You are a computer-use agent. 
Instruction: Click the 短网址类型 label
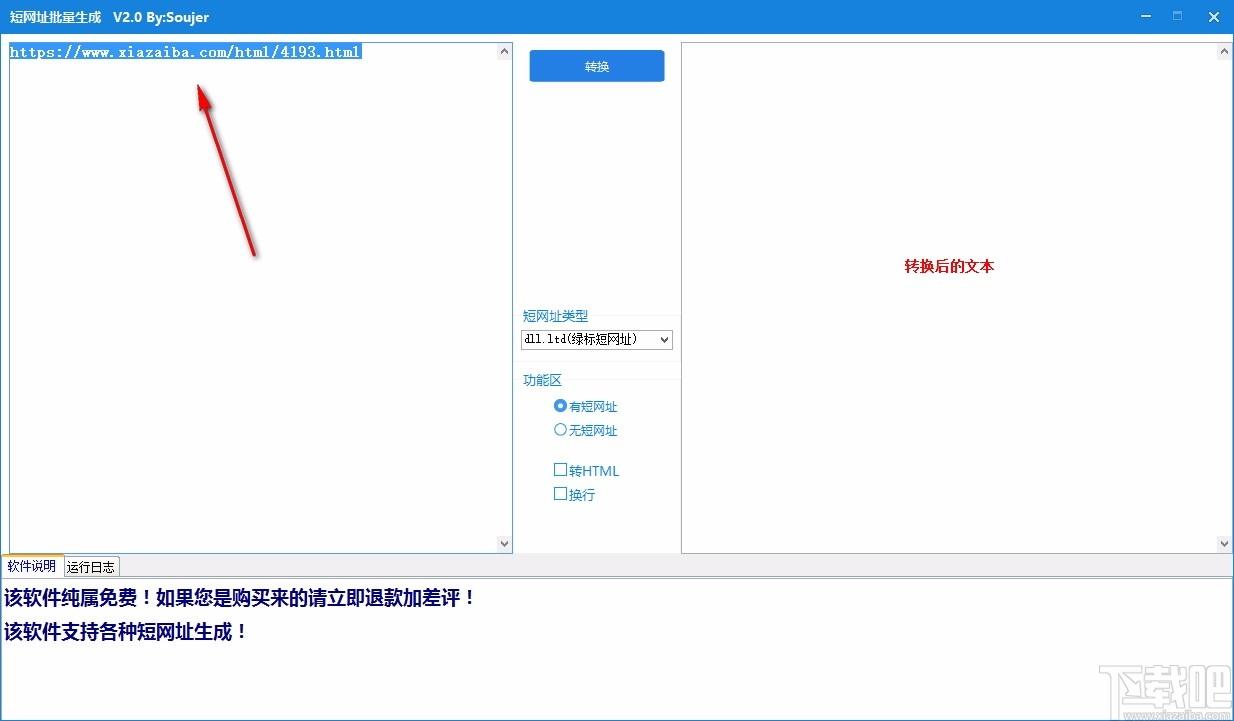click(x=555, y=316)
